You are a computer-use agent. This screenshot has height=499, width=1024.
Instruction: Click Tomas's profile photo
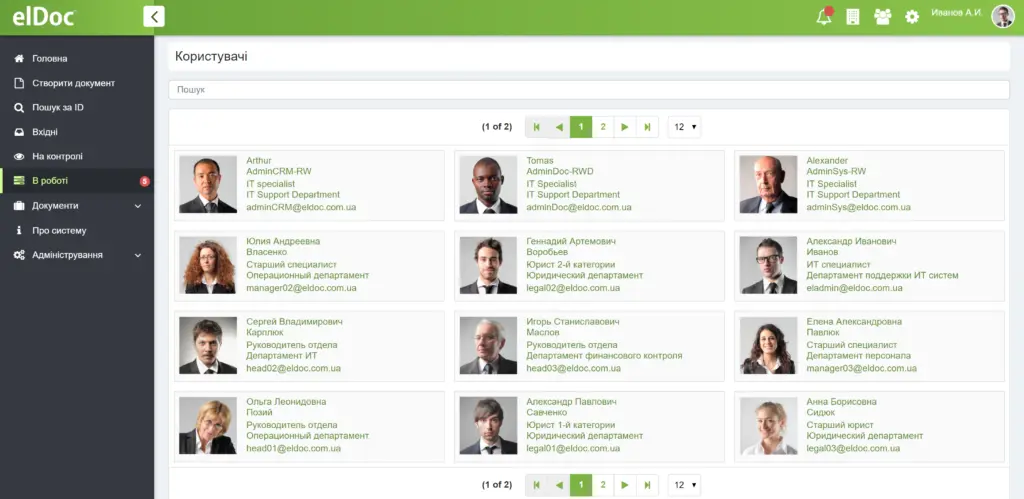click(488, 184)
